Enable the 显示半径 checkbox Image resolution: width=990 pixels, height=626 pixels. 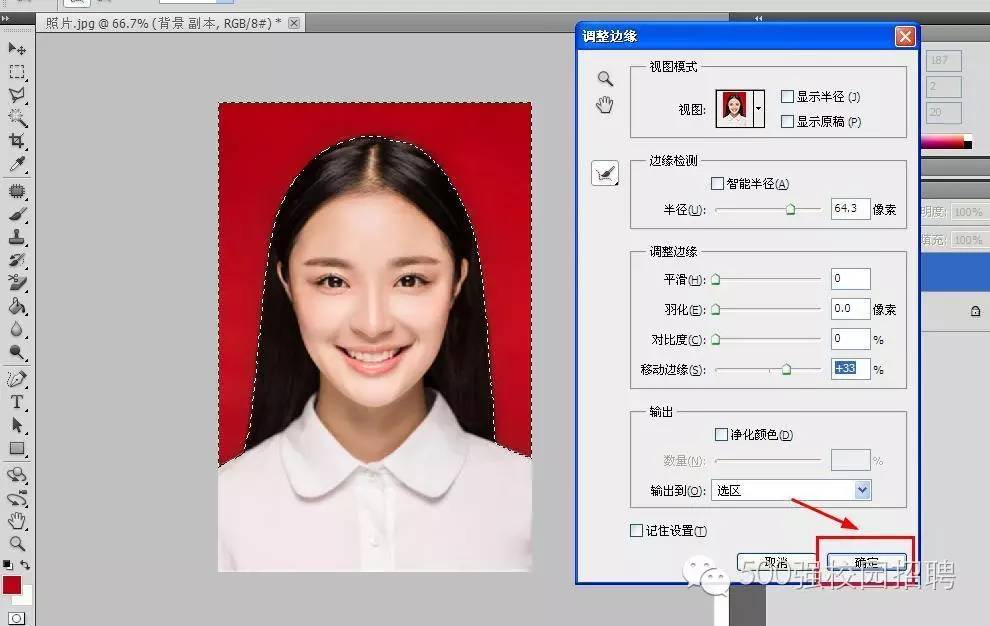tap(788, 96)
